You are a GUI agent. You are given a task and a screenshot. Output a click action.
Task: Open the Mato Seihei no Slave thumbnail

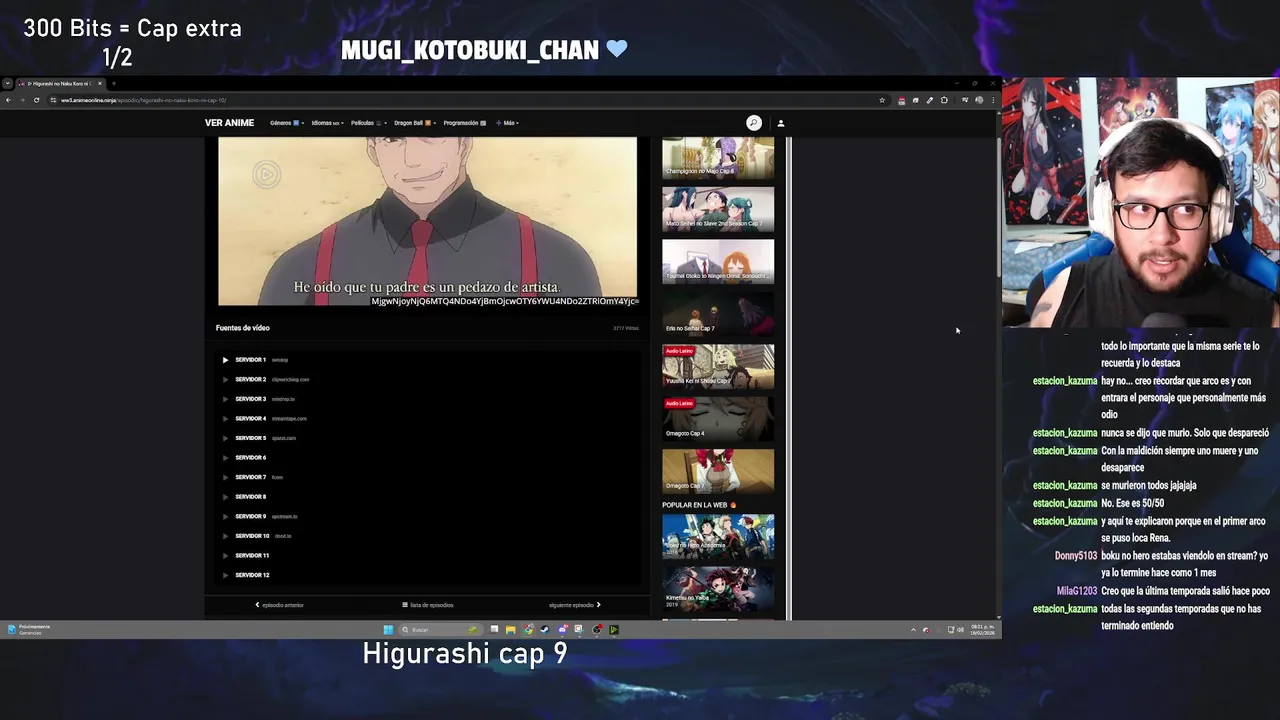(718, 209)
